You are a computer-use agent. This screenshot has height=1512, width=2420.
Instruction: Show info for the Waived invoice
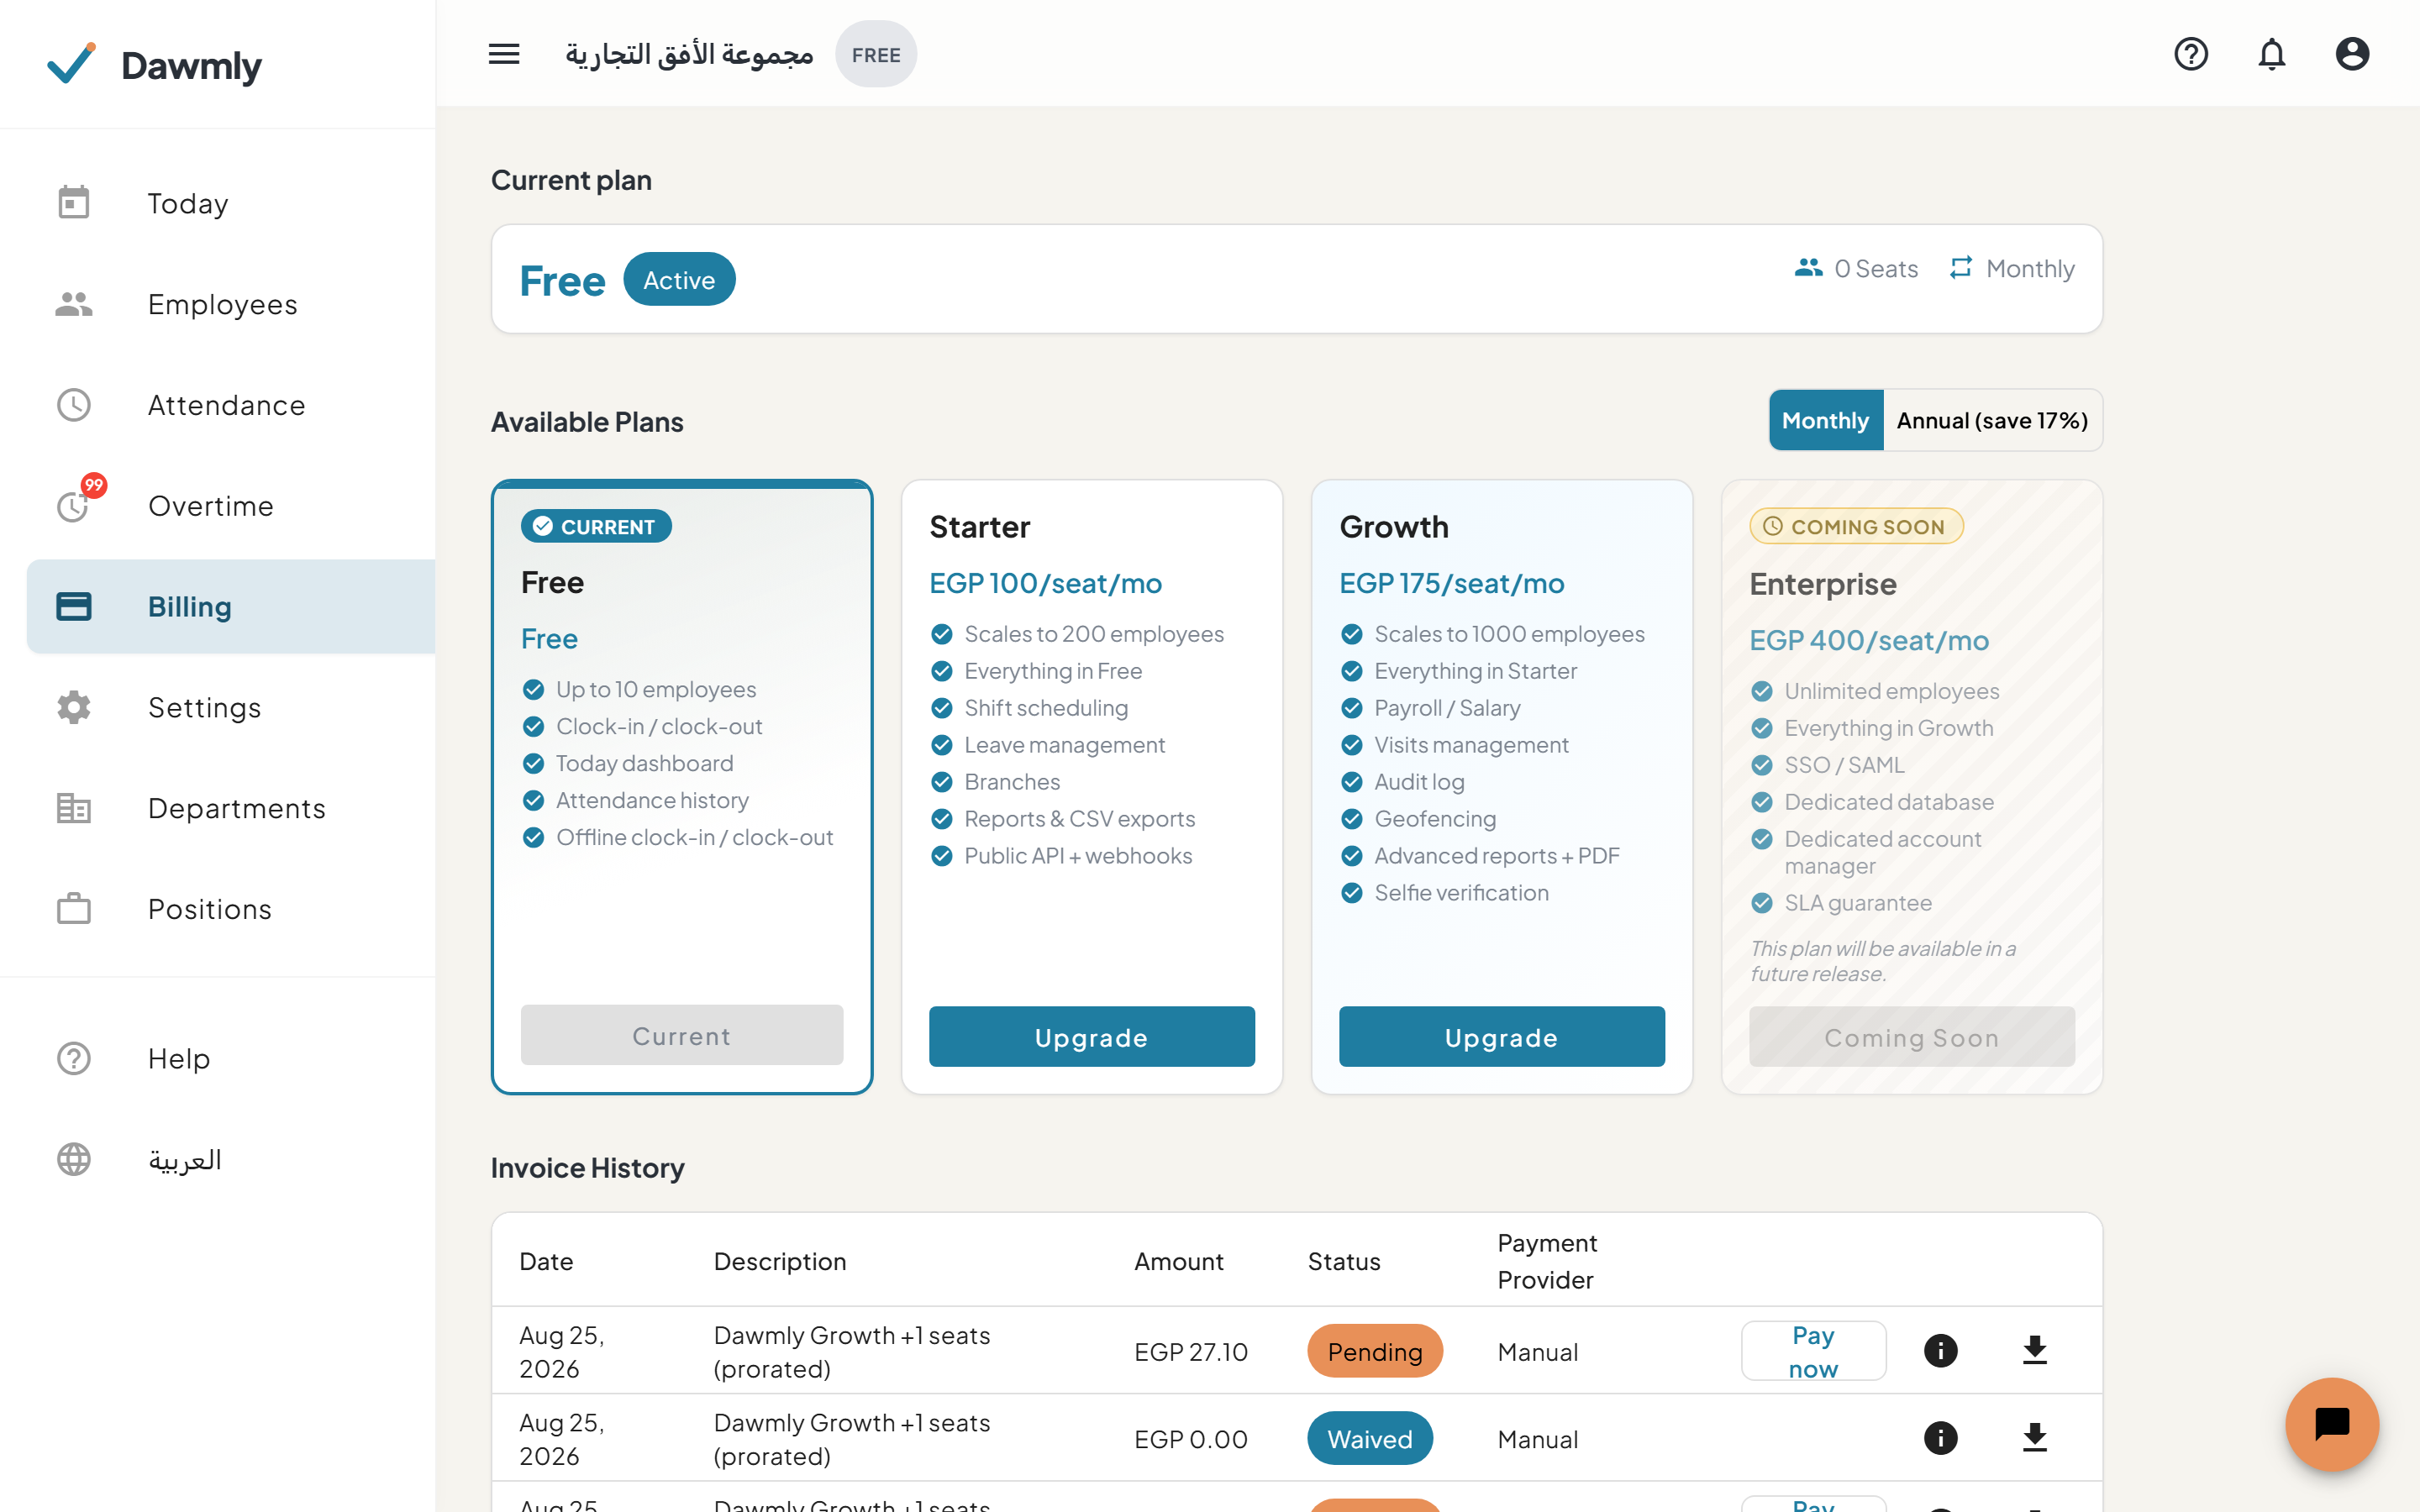(x=1940, y=1438)
